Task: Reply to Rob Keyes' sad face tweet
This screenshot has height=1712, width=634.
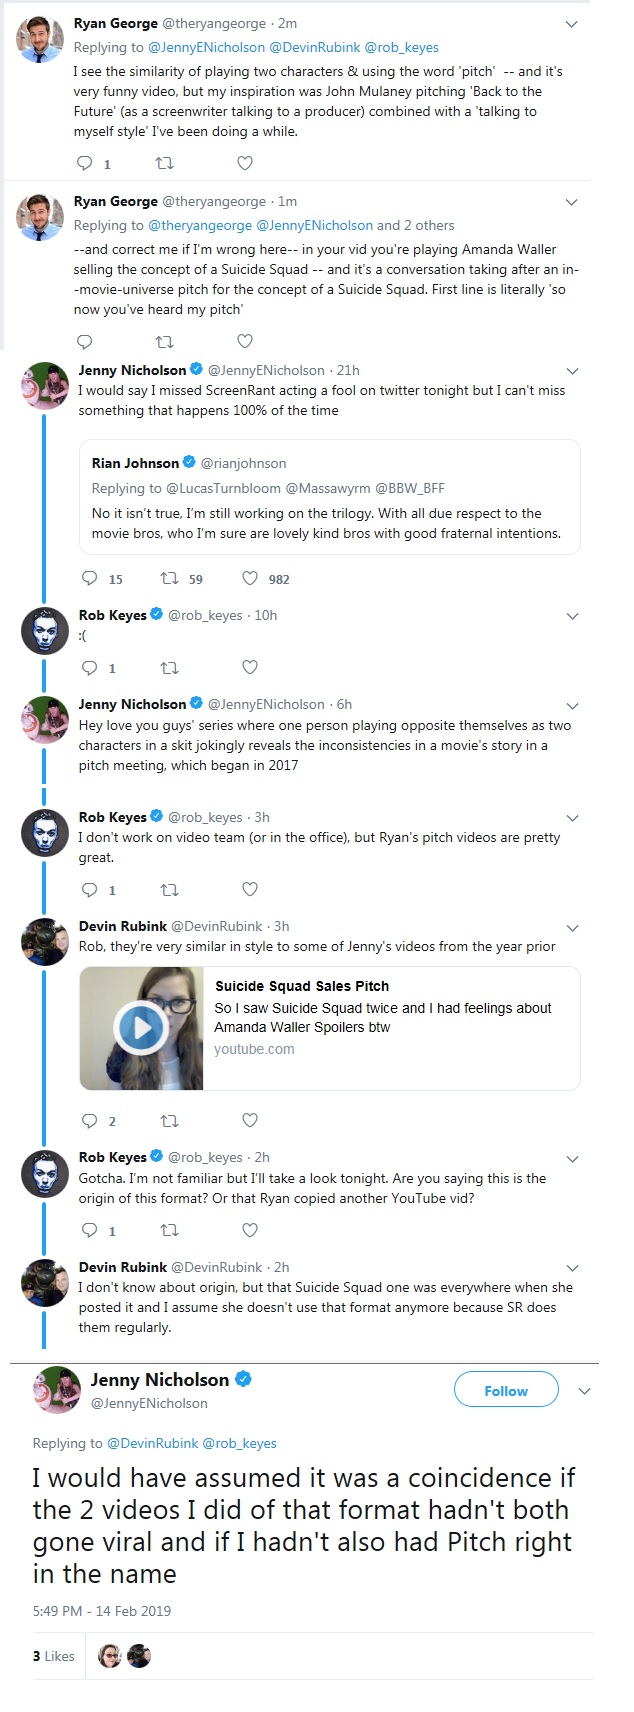Action: 90,667
